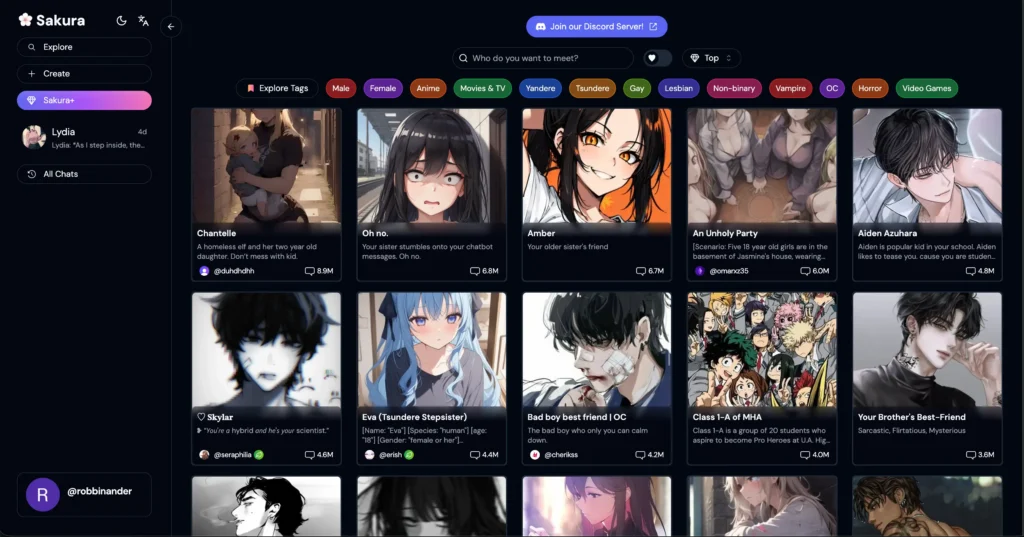Open the Explore Tags button
Screen dimensions: 1024x537
click(277, 88)
